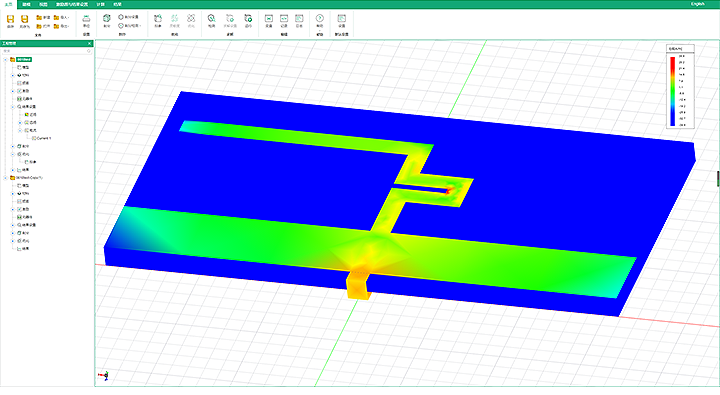Image resolution: width=720 pixels, height=395 pixels.
Task: Click the English language link
Action: coord(698,4)
